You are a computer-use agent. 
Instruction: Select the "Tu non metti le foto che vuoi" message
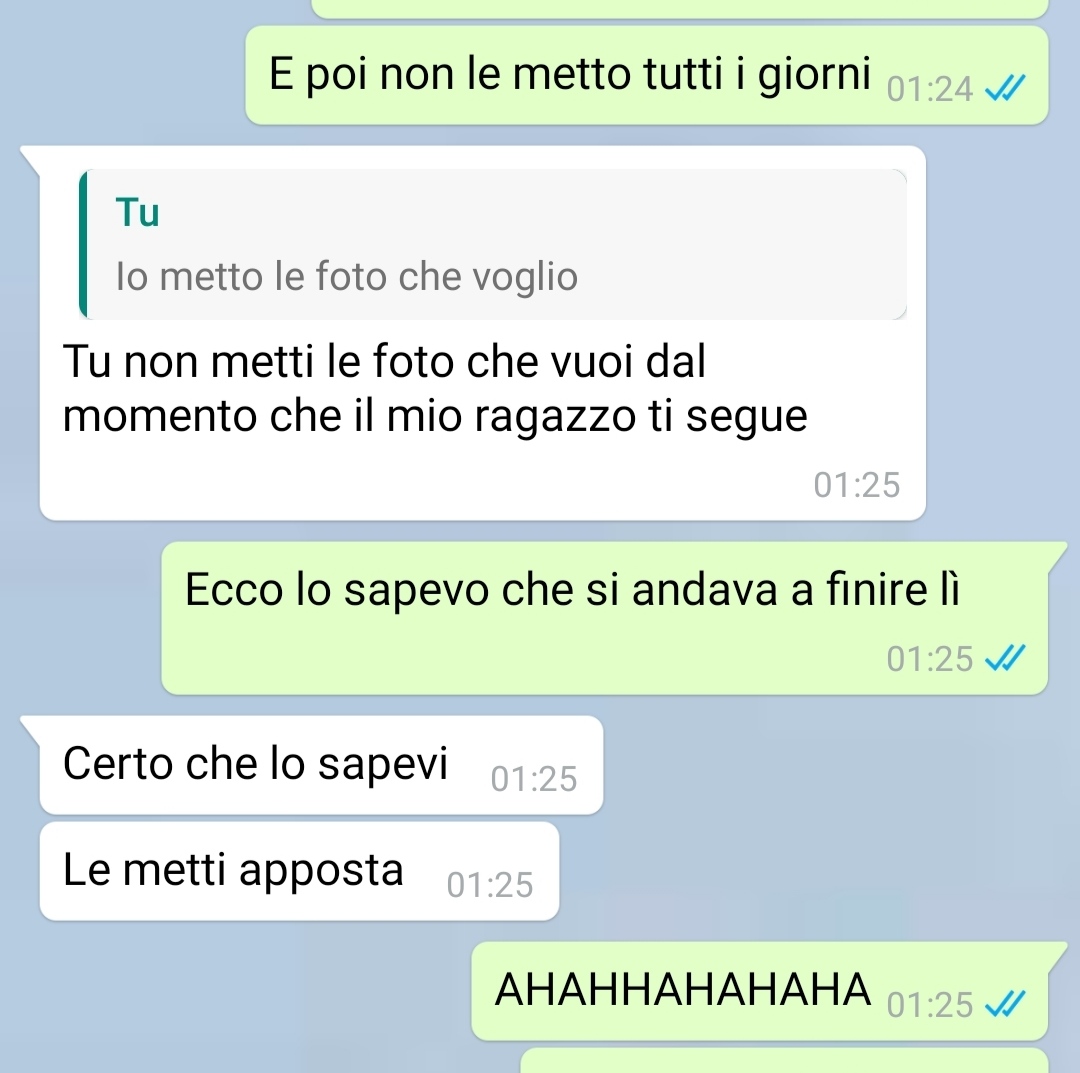point(483,333)
